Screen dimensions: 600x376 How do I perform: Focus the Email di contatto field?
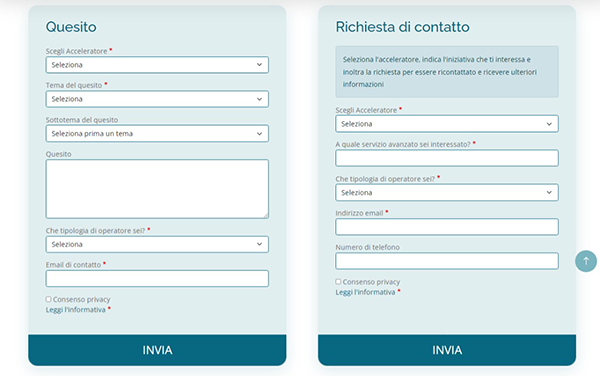[x=157, y=278]
